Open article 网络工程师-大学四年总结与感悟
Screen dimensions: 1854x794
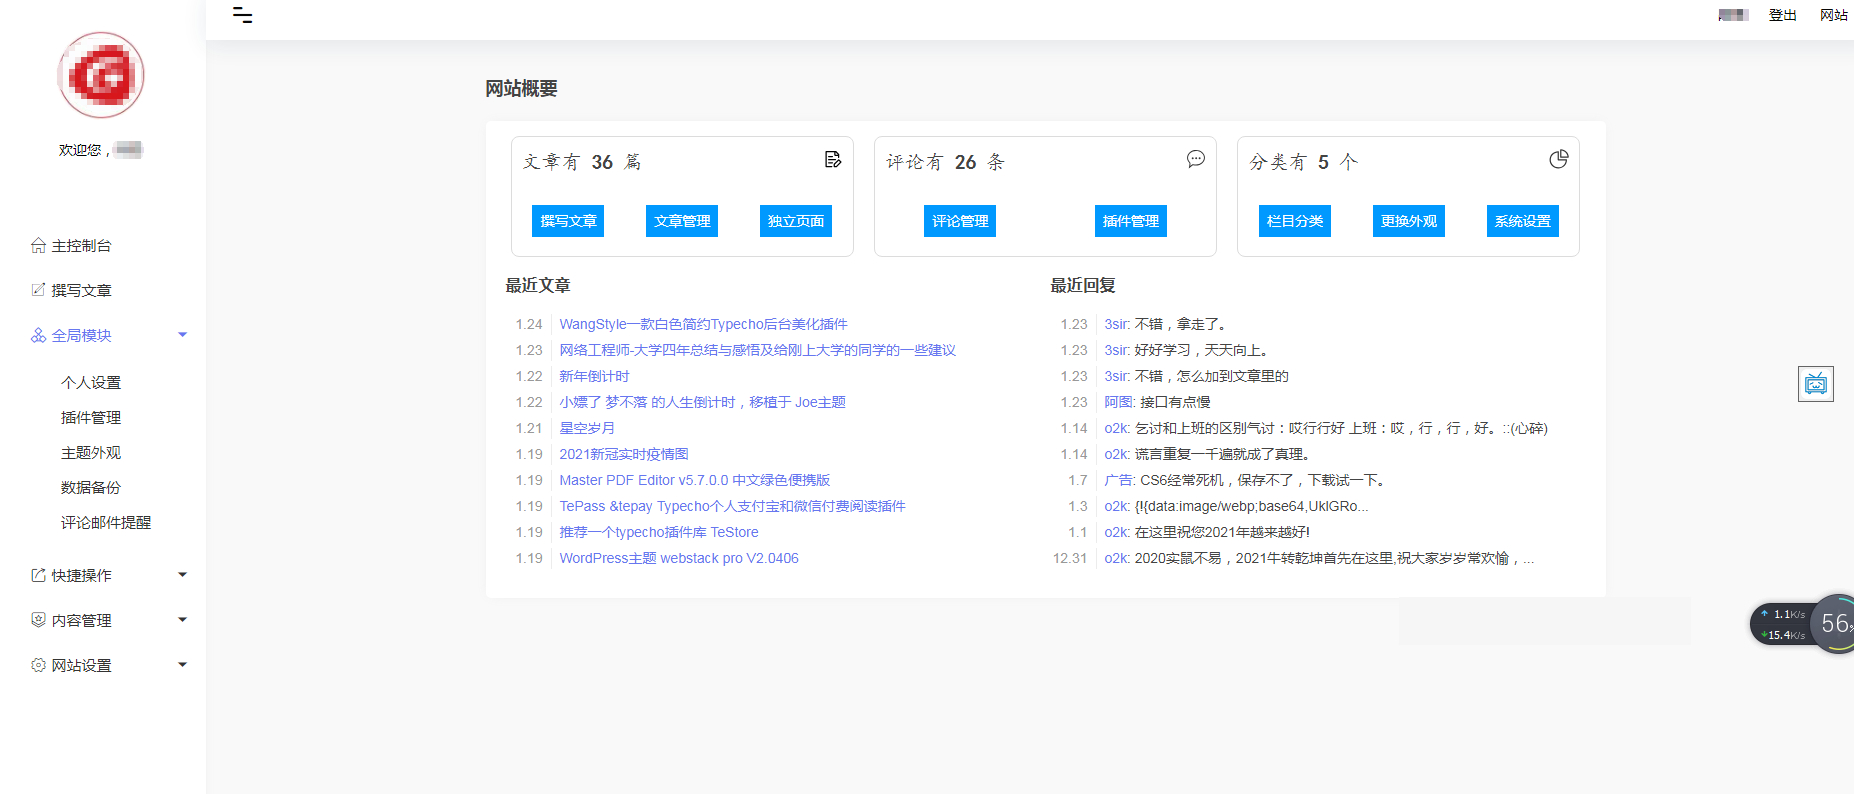point(757,350)
